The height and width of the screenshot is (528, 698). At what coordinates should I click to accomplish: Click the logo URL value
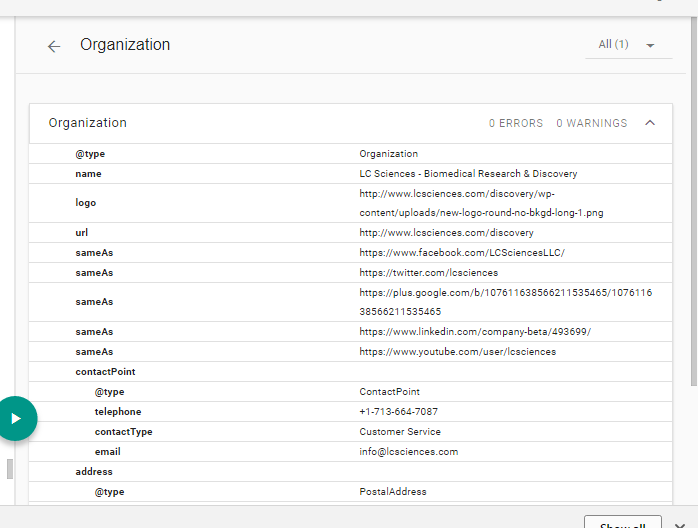click(481, 203)
